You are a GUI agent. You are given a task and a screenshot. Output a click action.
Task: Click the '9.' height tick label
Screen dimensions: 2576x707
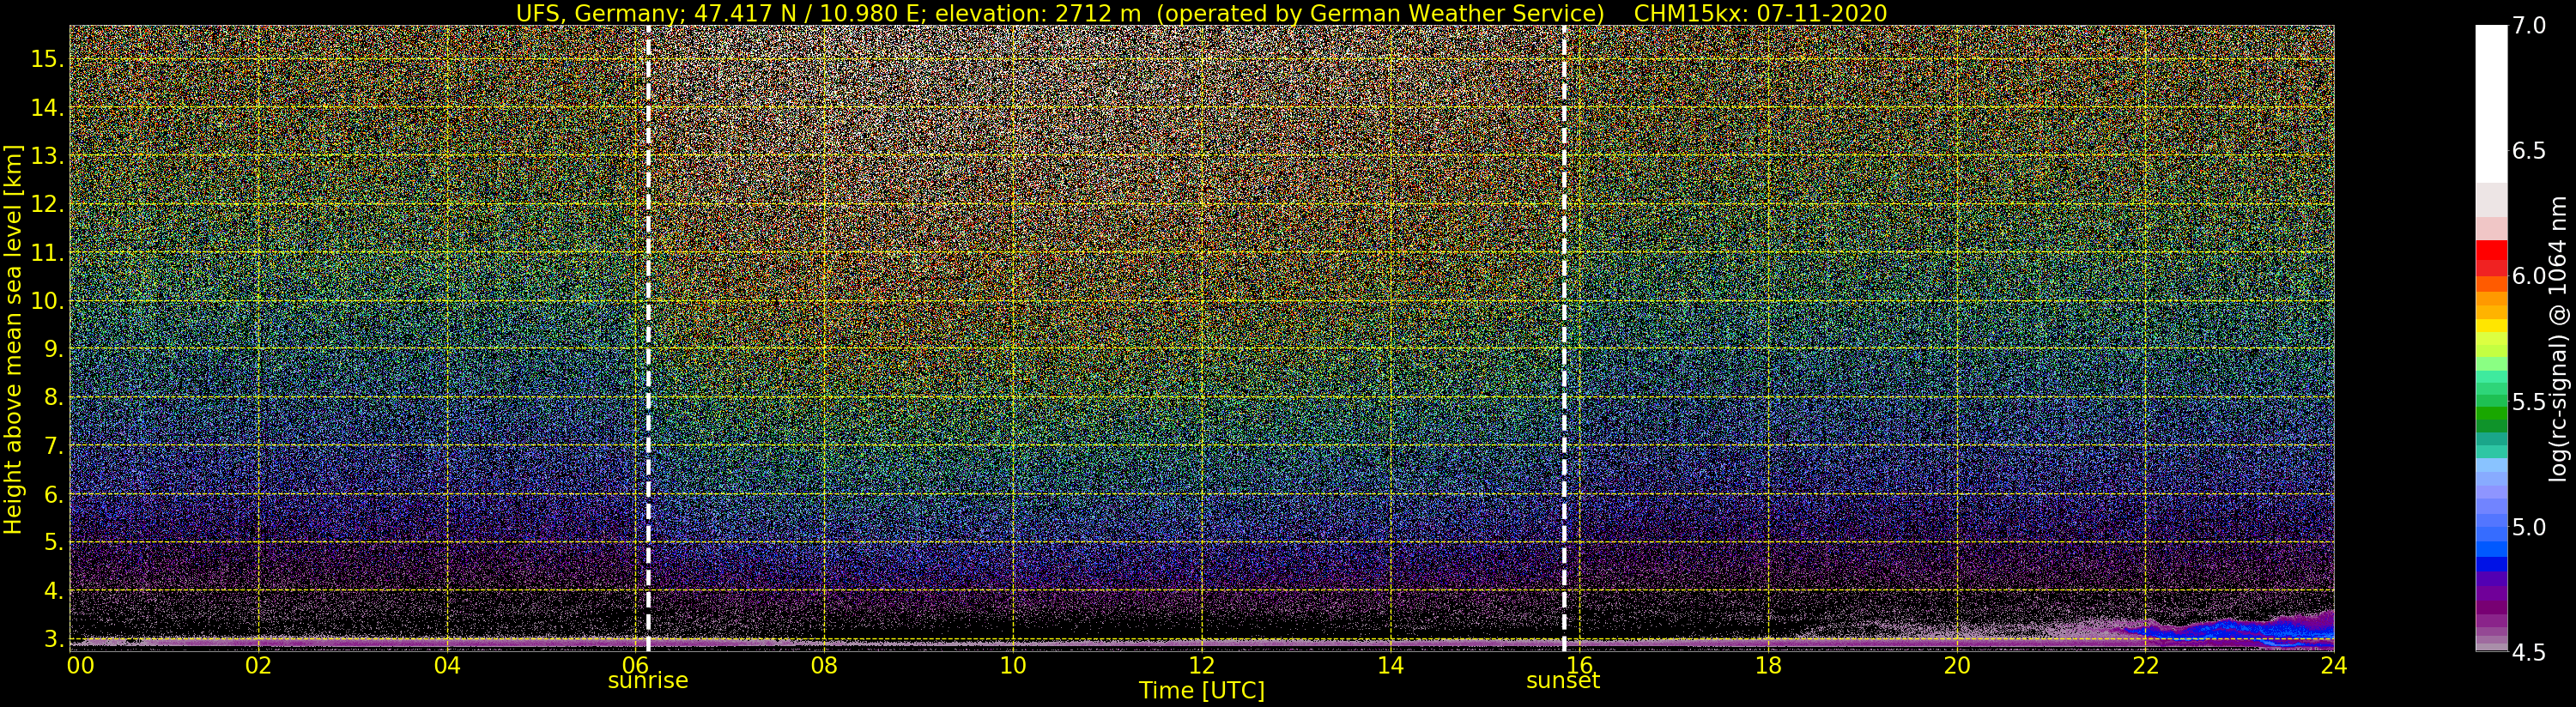pos(52,349)
